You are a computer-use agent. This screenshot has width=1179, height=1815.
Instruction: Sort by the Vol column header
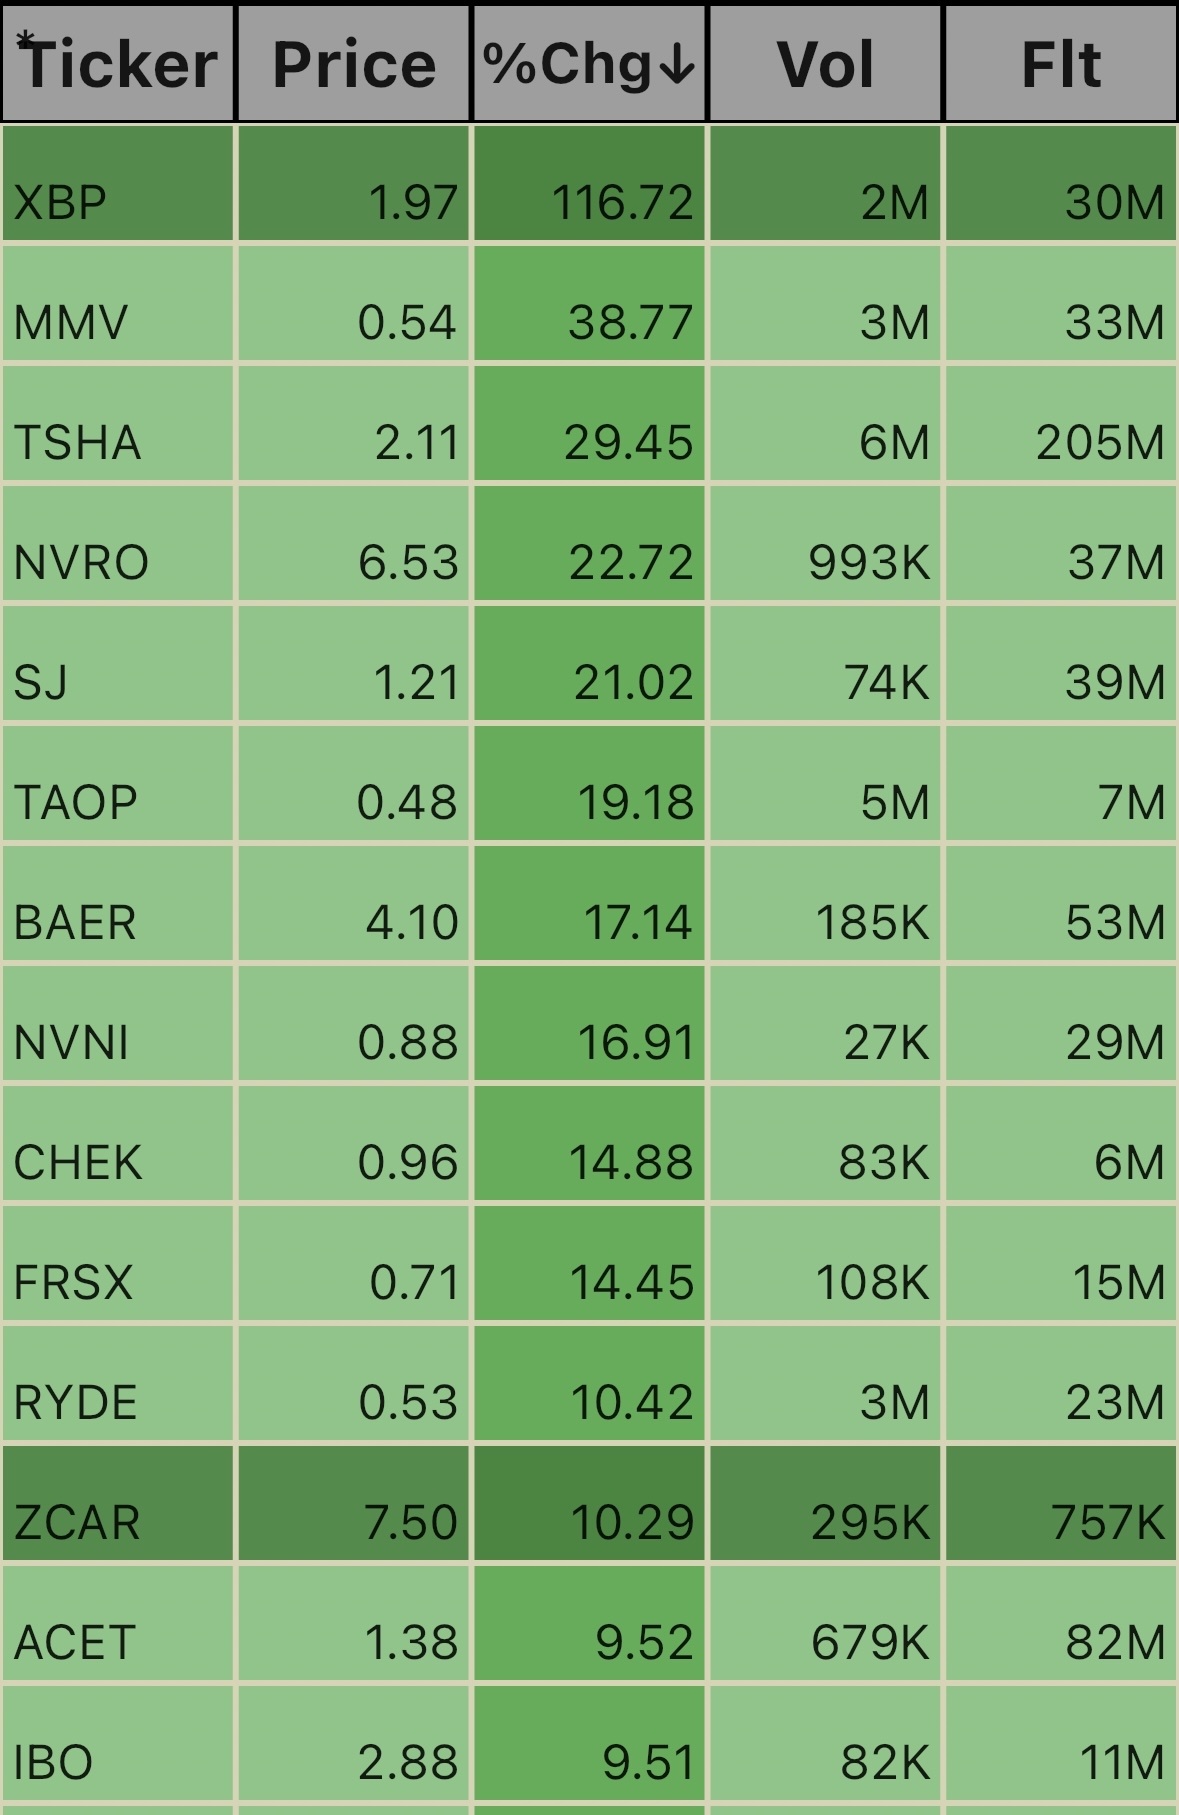[826, 63]
